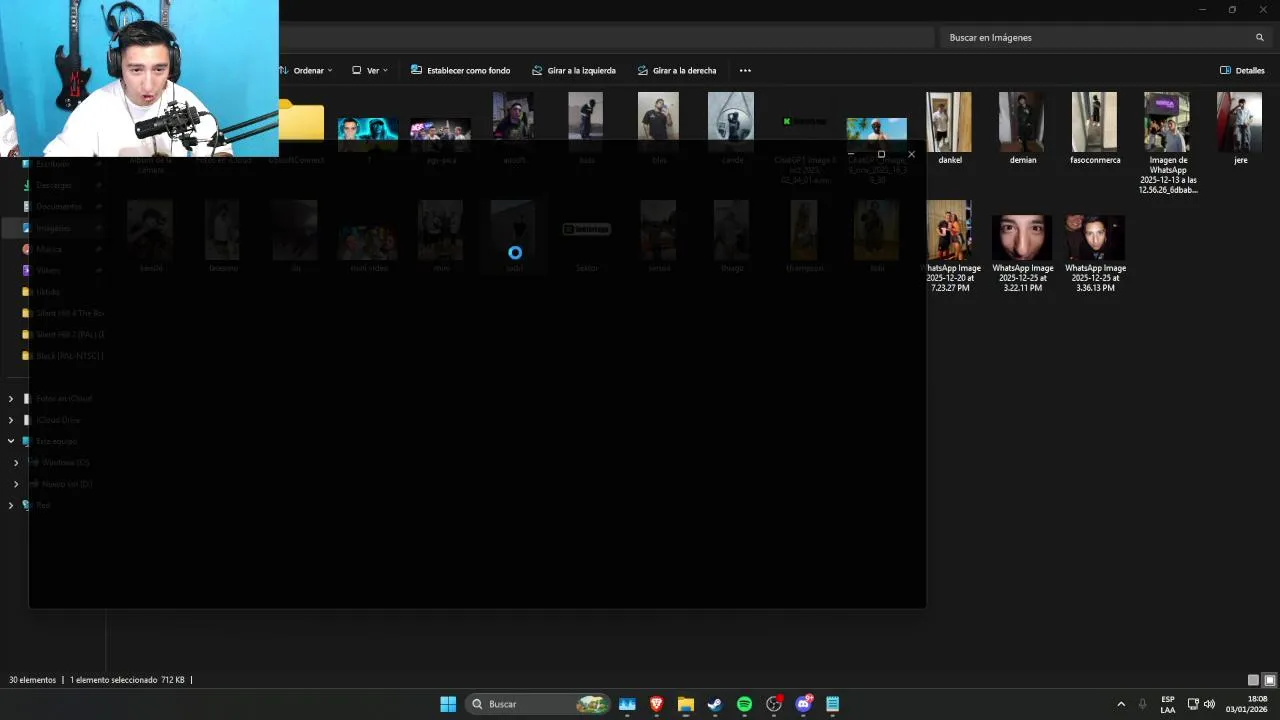Launch Brave browser from taskbar
Viewport: 1280px width, 720px height.
click(x=656, y=704)
